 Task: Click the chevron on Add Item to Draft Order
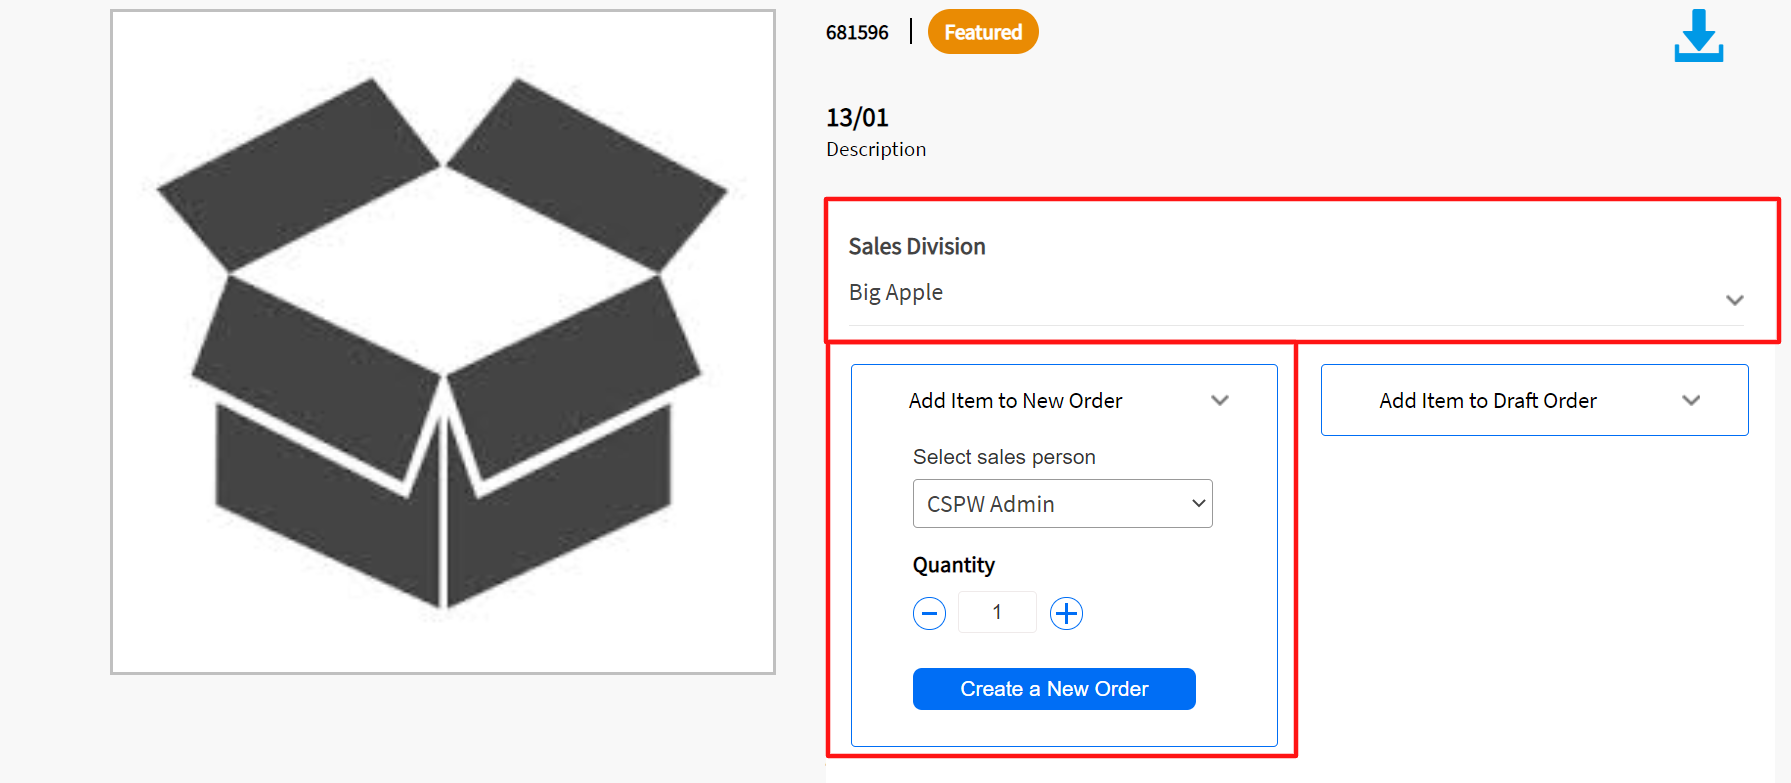pos(1691,400)
